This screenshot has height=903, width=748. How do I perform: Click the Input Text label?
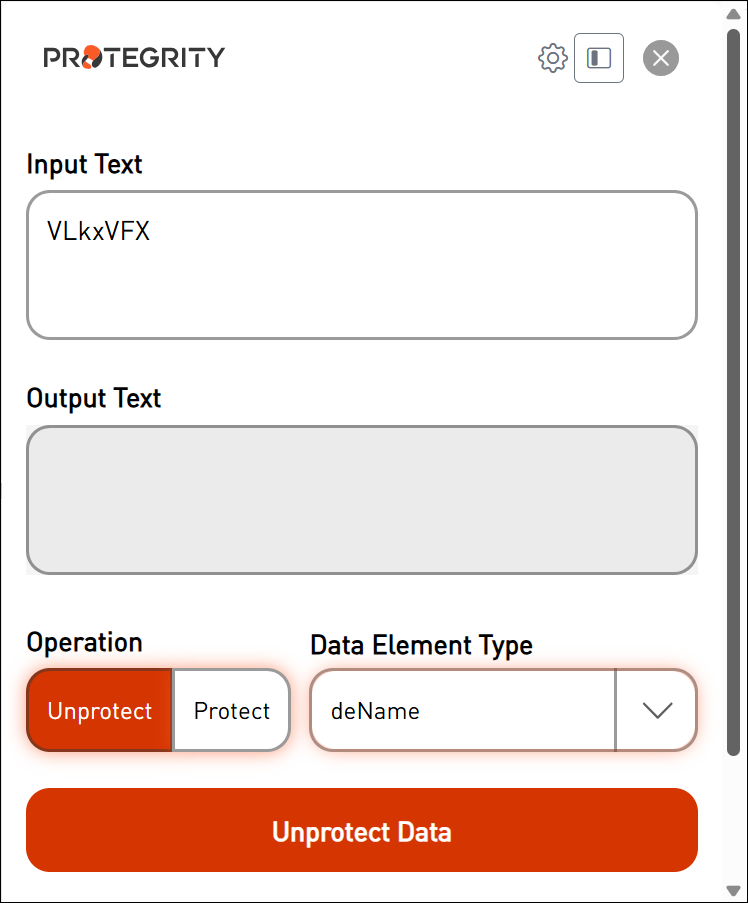coord(85,164)
